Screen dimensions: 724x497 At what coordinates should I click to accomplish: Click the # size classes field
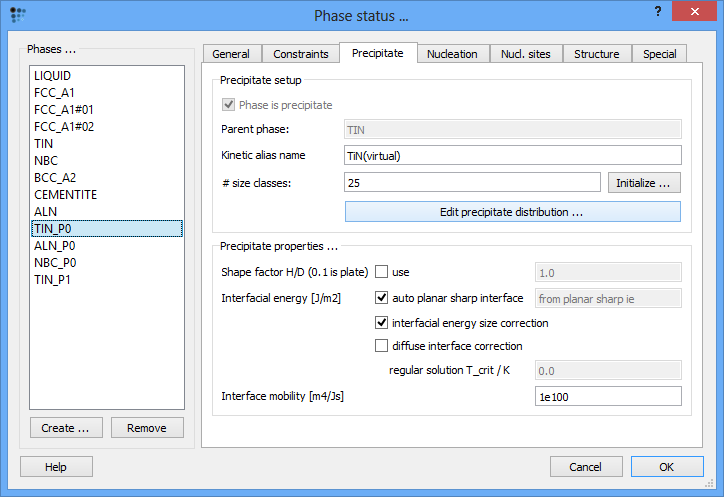pos(472,182)
